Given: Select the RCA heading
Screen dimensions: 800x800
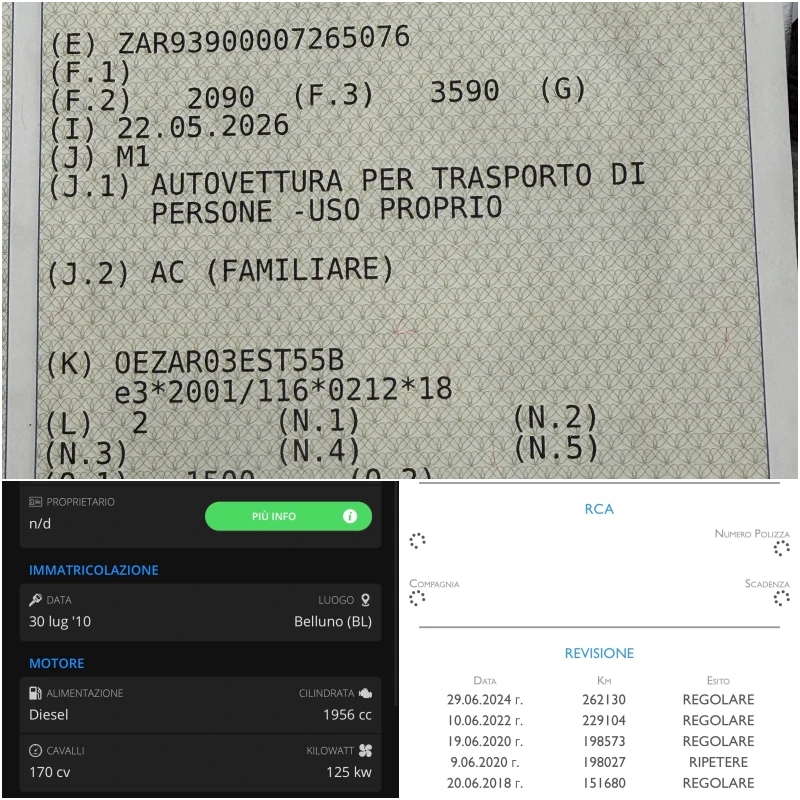Looking at the screenshot, I should [599, 509].
